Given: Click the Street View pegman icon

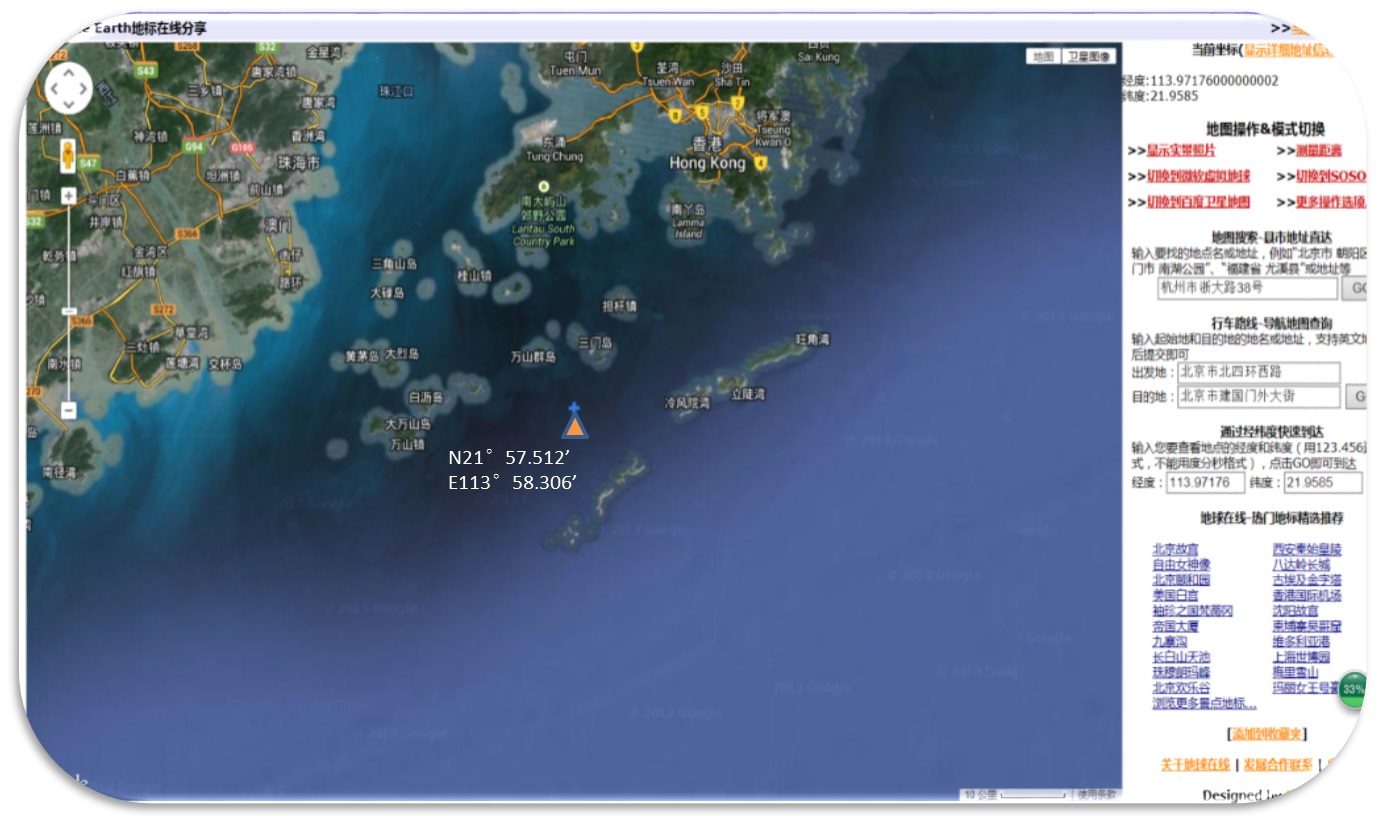Looking at the screenshot, I should [x=69, y=157].
